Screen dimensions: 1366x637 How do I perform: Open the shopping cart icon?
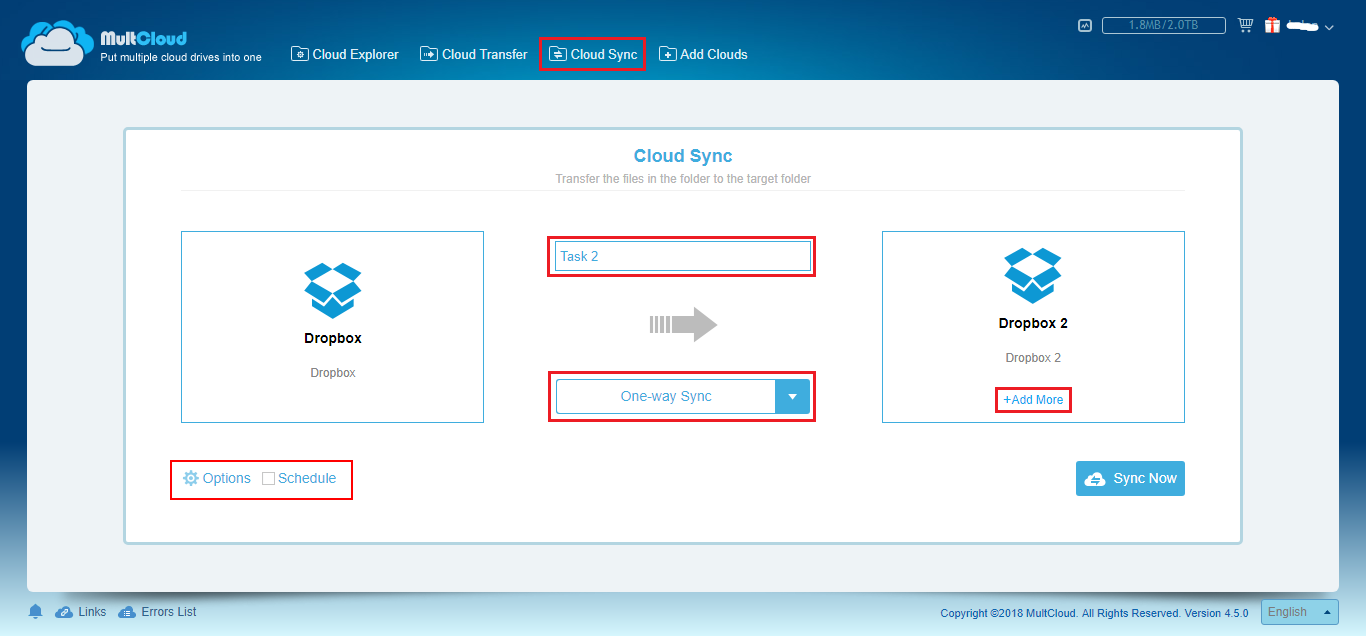point(1245,25)
